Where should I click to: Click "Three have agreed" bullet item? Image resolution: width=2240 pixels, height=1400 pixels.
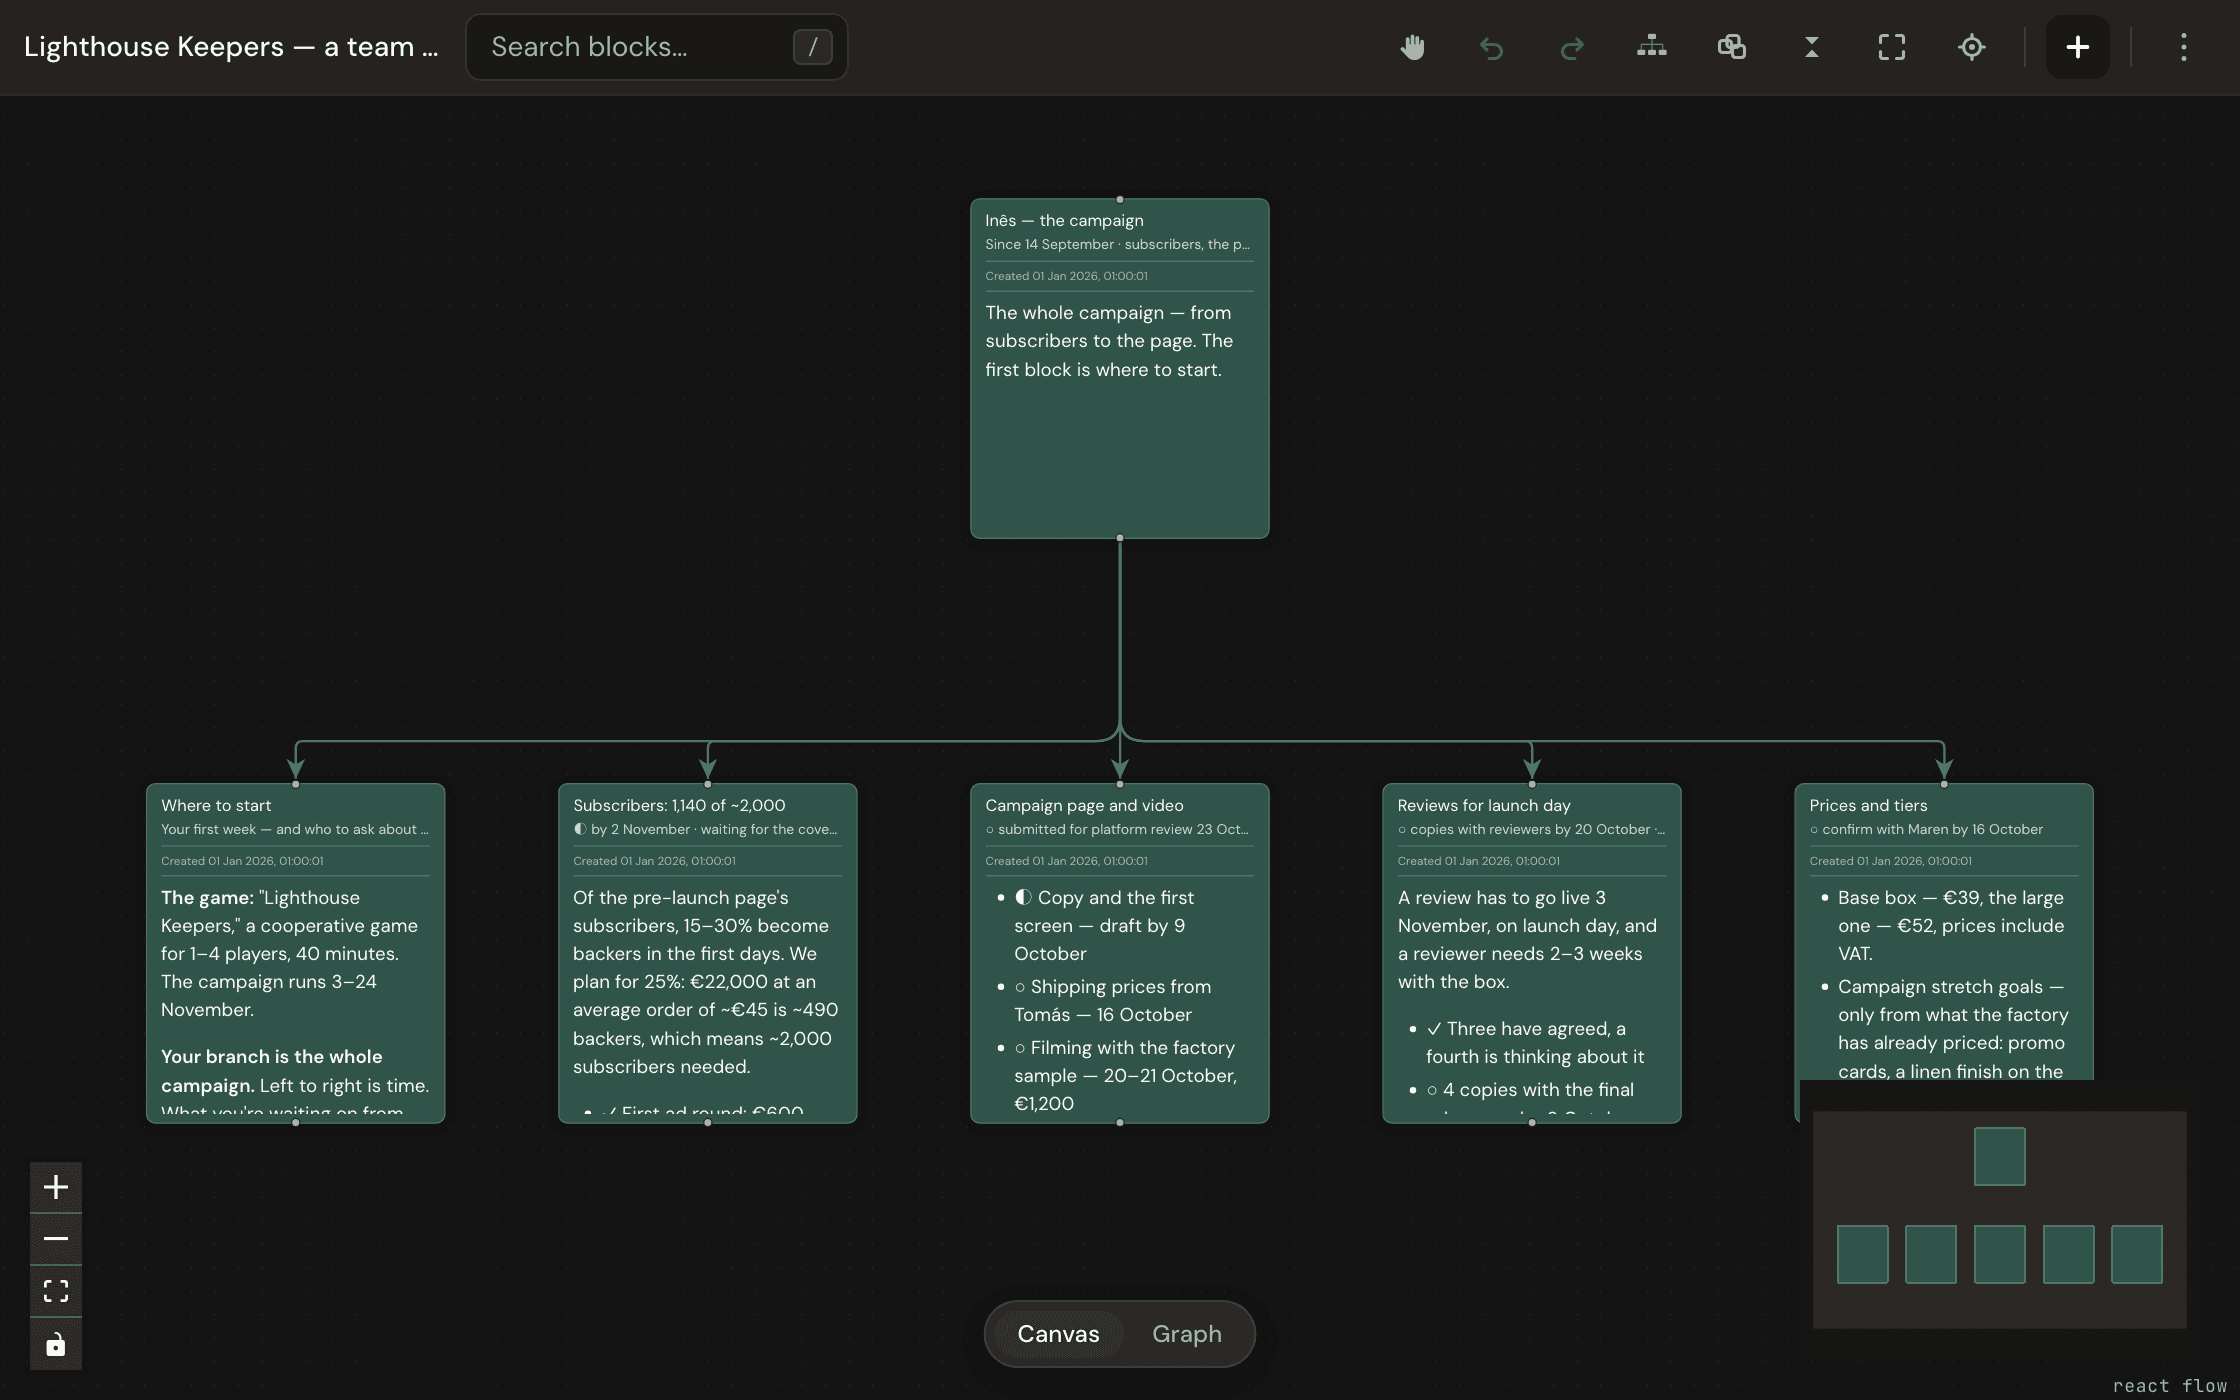click(1535, 1042)
